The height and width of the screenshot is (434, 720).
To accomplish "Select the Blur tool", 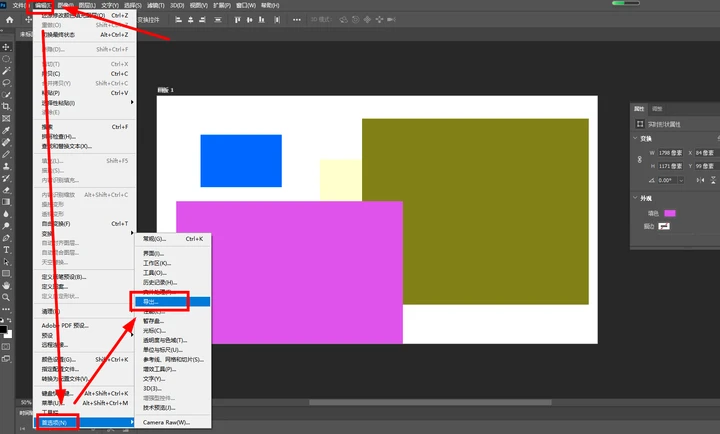I will pos(6,214).
